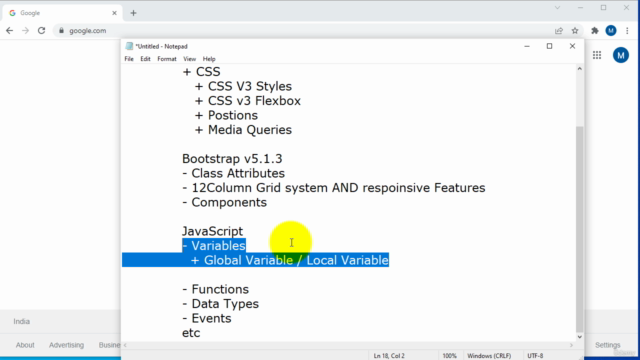The height and width of the screenshot is (360, 640).
Task: Click Notepad vertical scrollbar thumb
Action: 580,229
